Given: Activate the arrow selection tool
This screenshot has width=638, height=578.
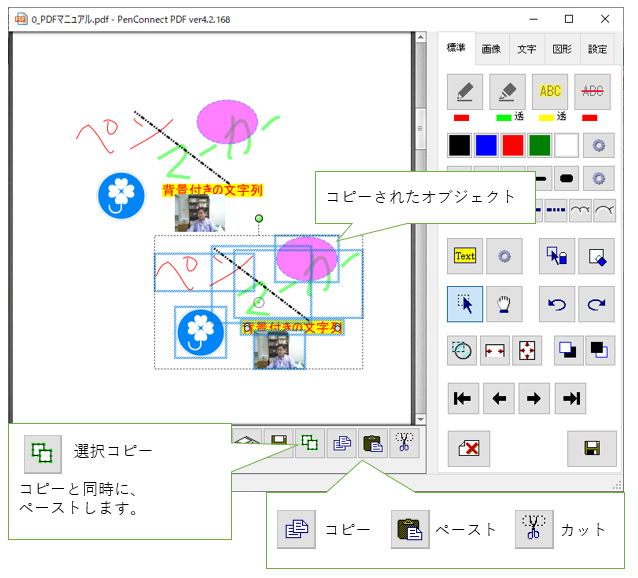Looking at the screenshot, I should pyautogui.click(x=465, y=302).
